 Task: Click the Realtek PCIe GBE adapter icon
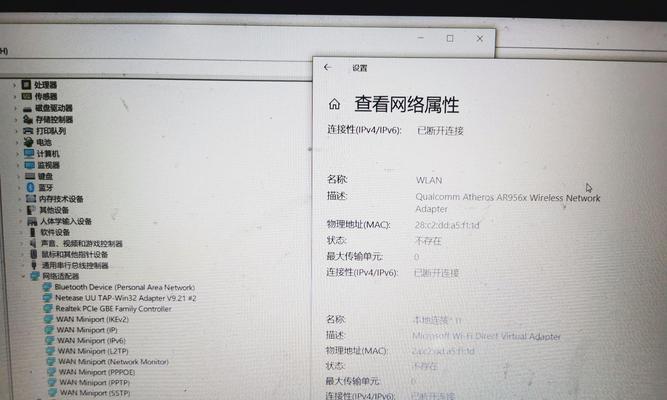pos(48,309)
